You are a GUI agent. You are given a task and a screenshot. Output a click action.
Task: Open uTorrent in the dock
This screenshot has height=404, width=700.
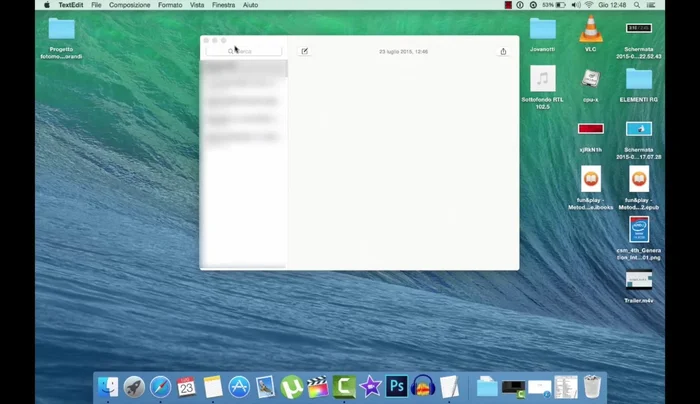pos(292,387)
